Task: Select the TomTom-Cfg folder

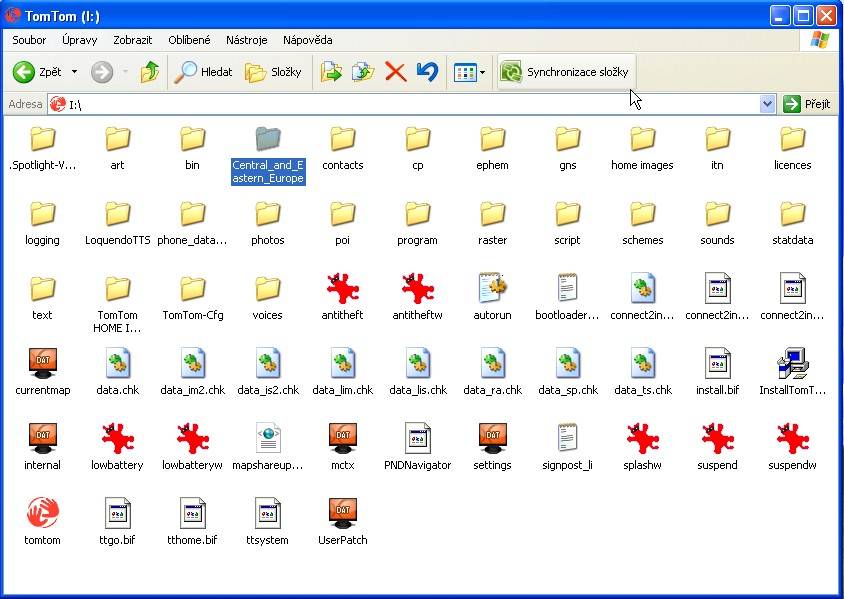Action: (192, 297)
